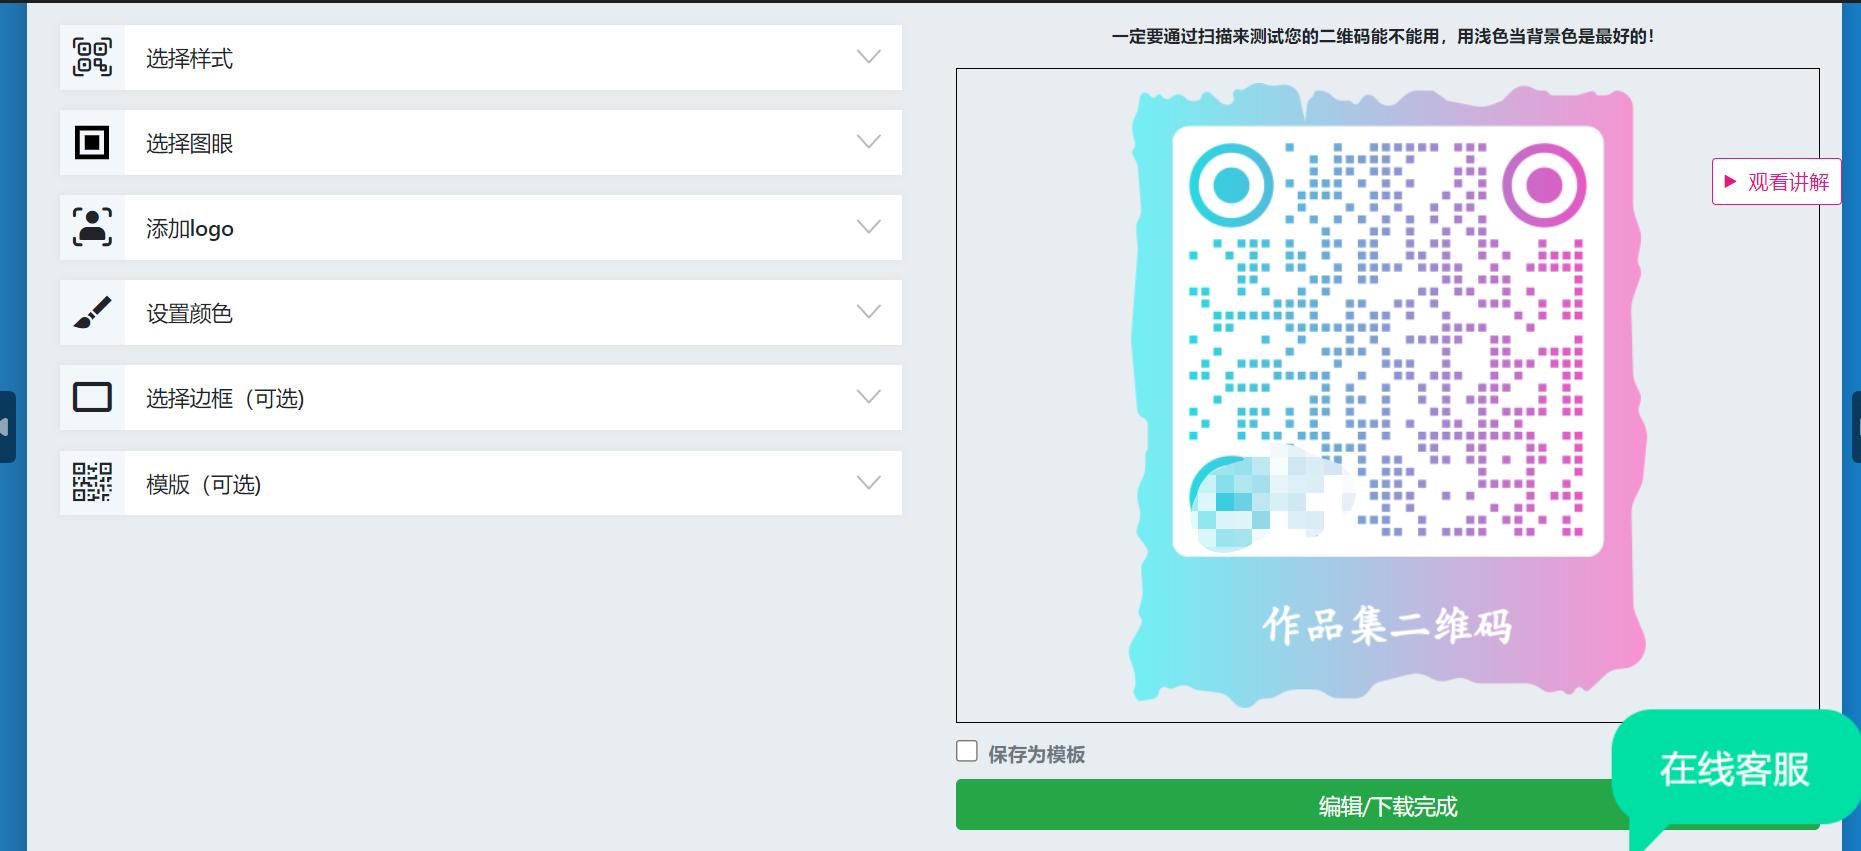
Task: Expand the 选择边框 (可选) chevron
Action: 869,397
